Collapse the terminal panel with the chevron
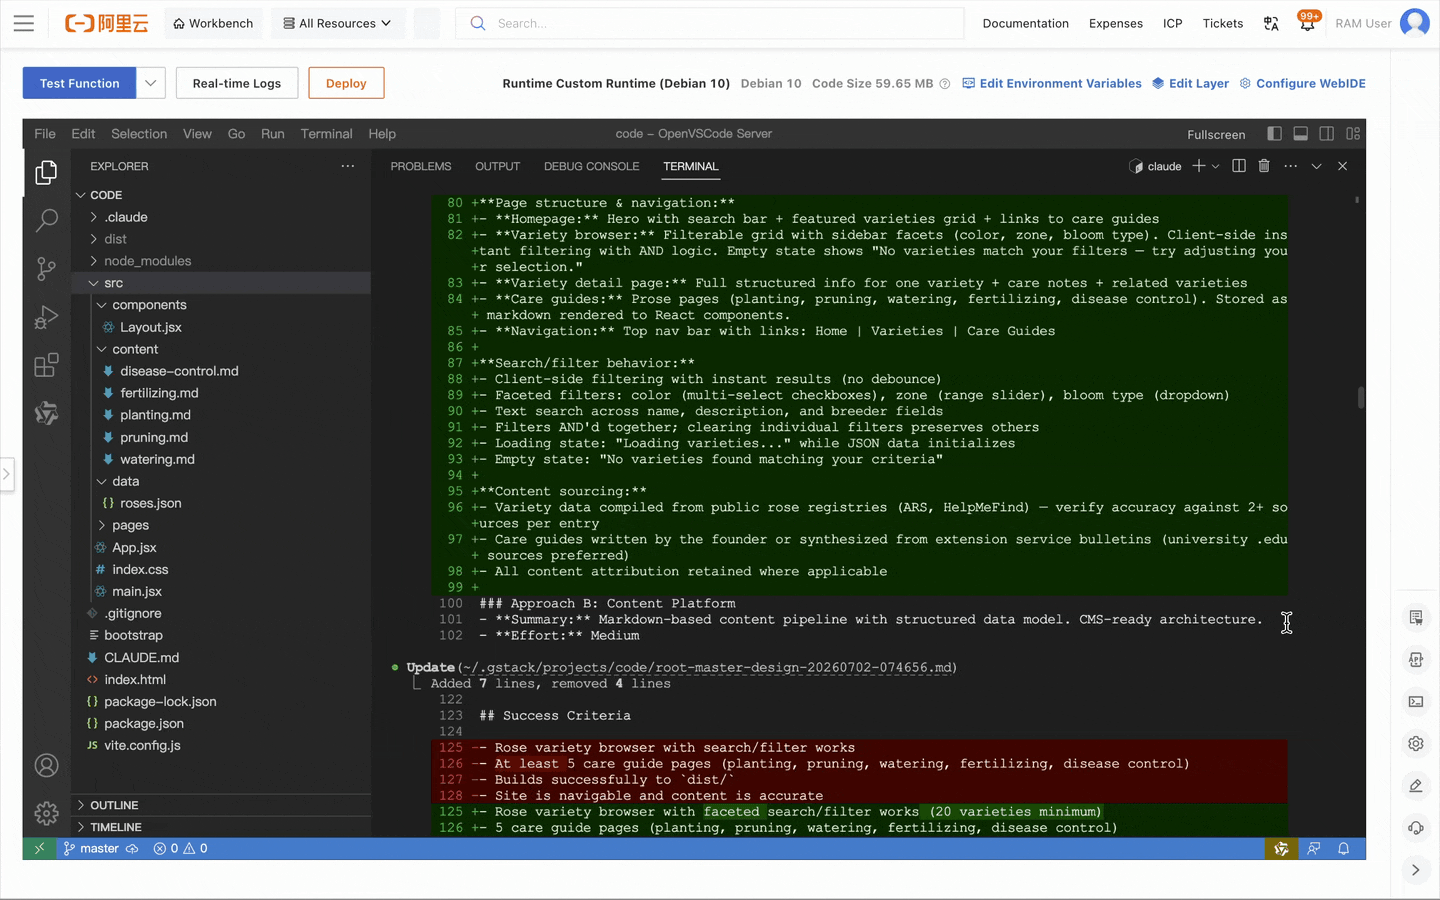The height and width of the screenshot is (900, 1440). 1316,166
